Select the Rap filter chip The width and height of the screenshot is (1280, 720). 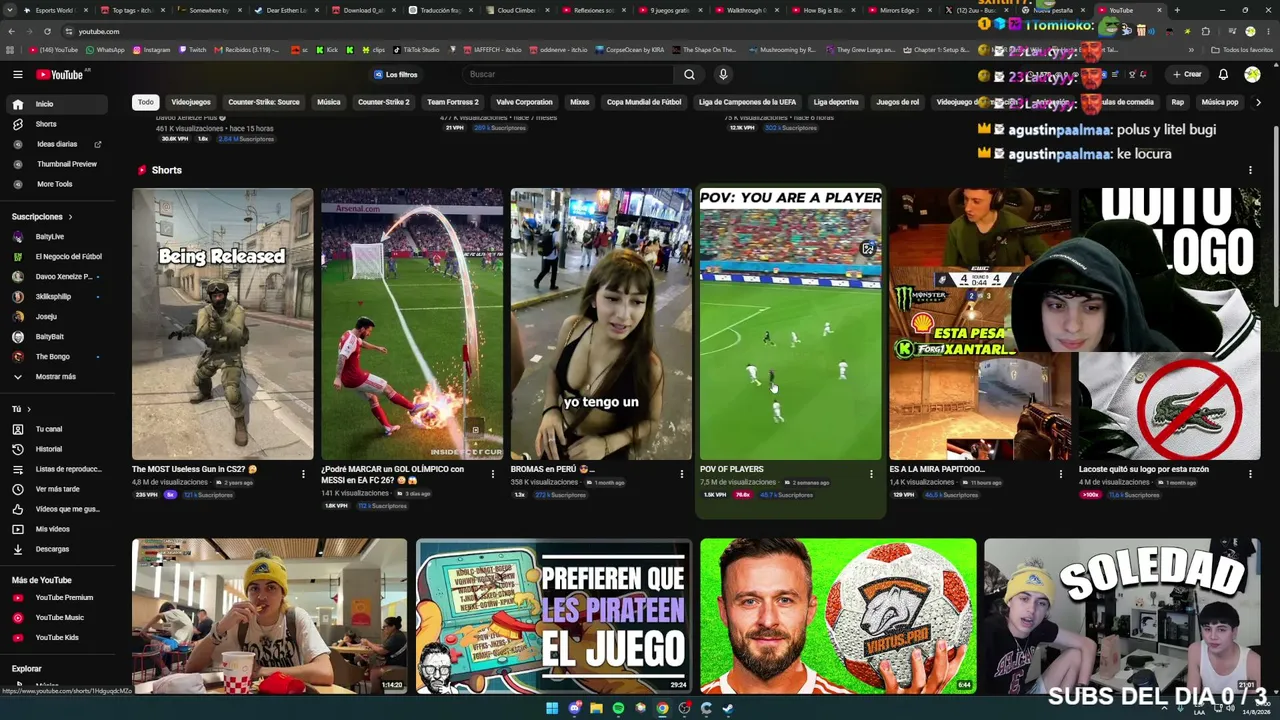(1178, 102)
